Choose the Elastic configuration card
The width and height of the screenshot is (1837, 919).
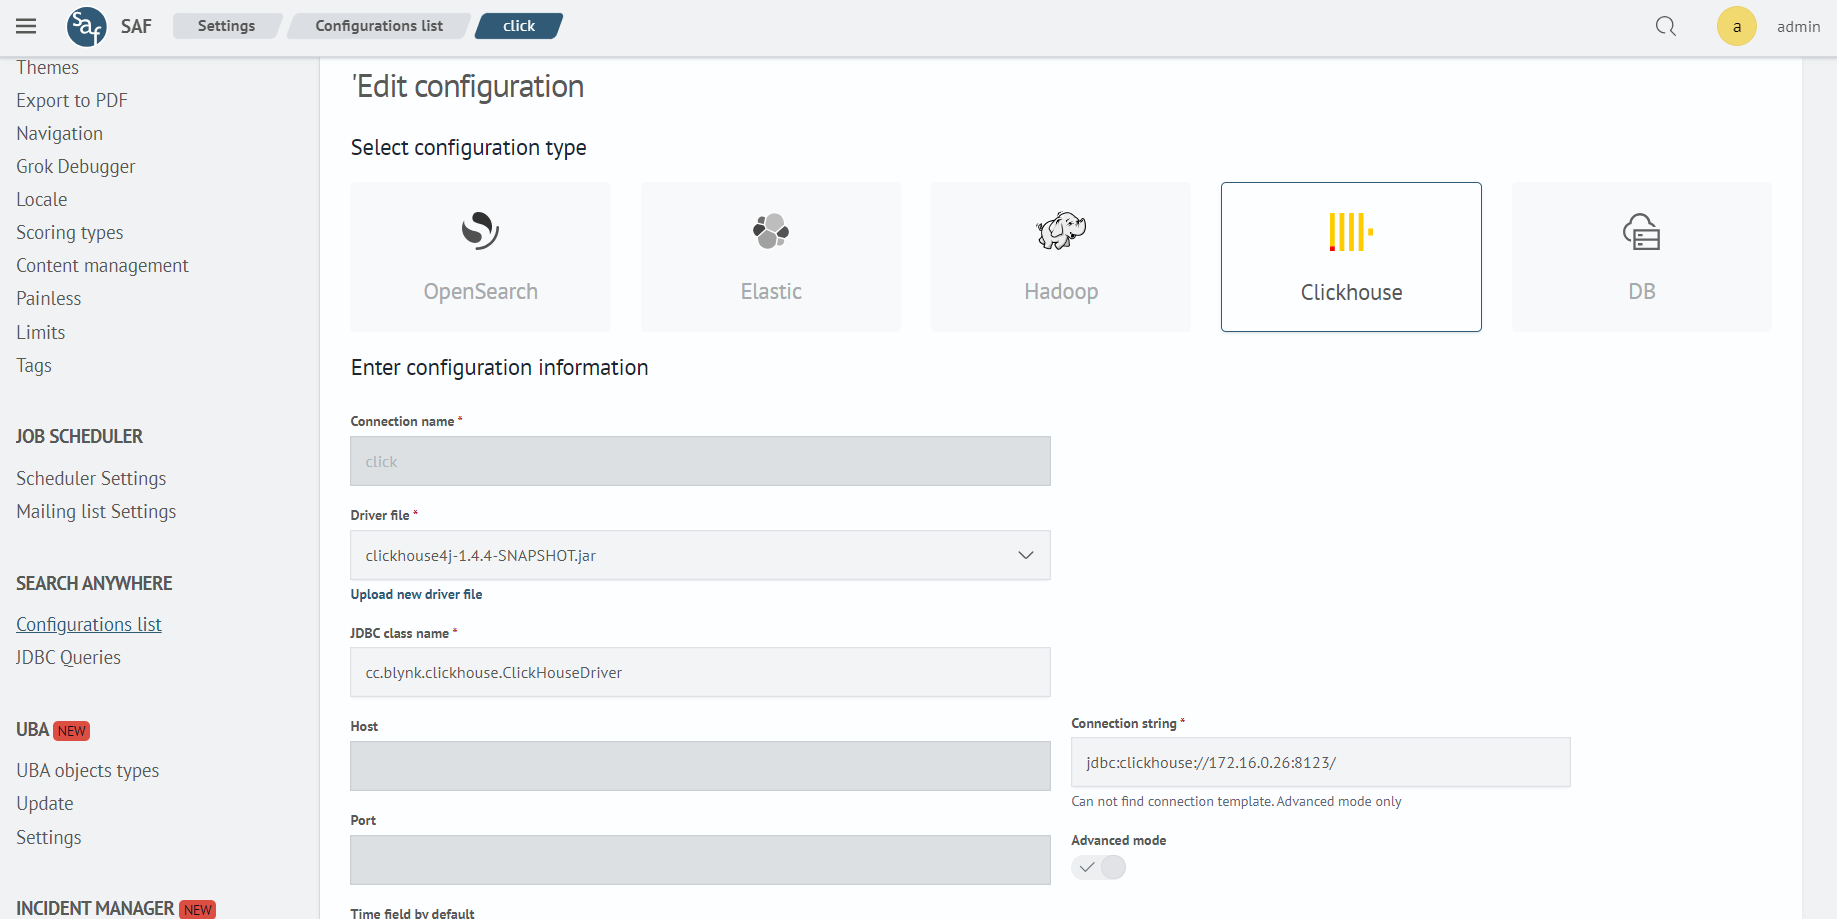pos(771,257)
